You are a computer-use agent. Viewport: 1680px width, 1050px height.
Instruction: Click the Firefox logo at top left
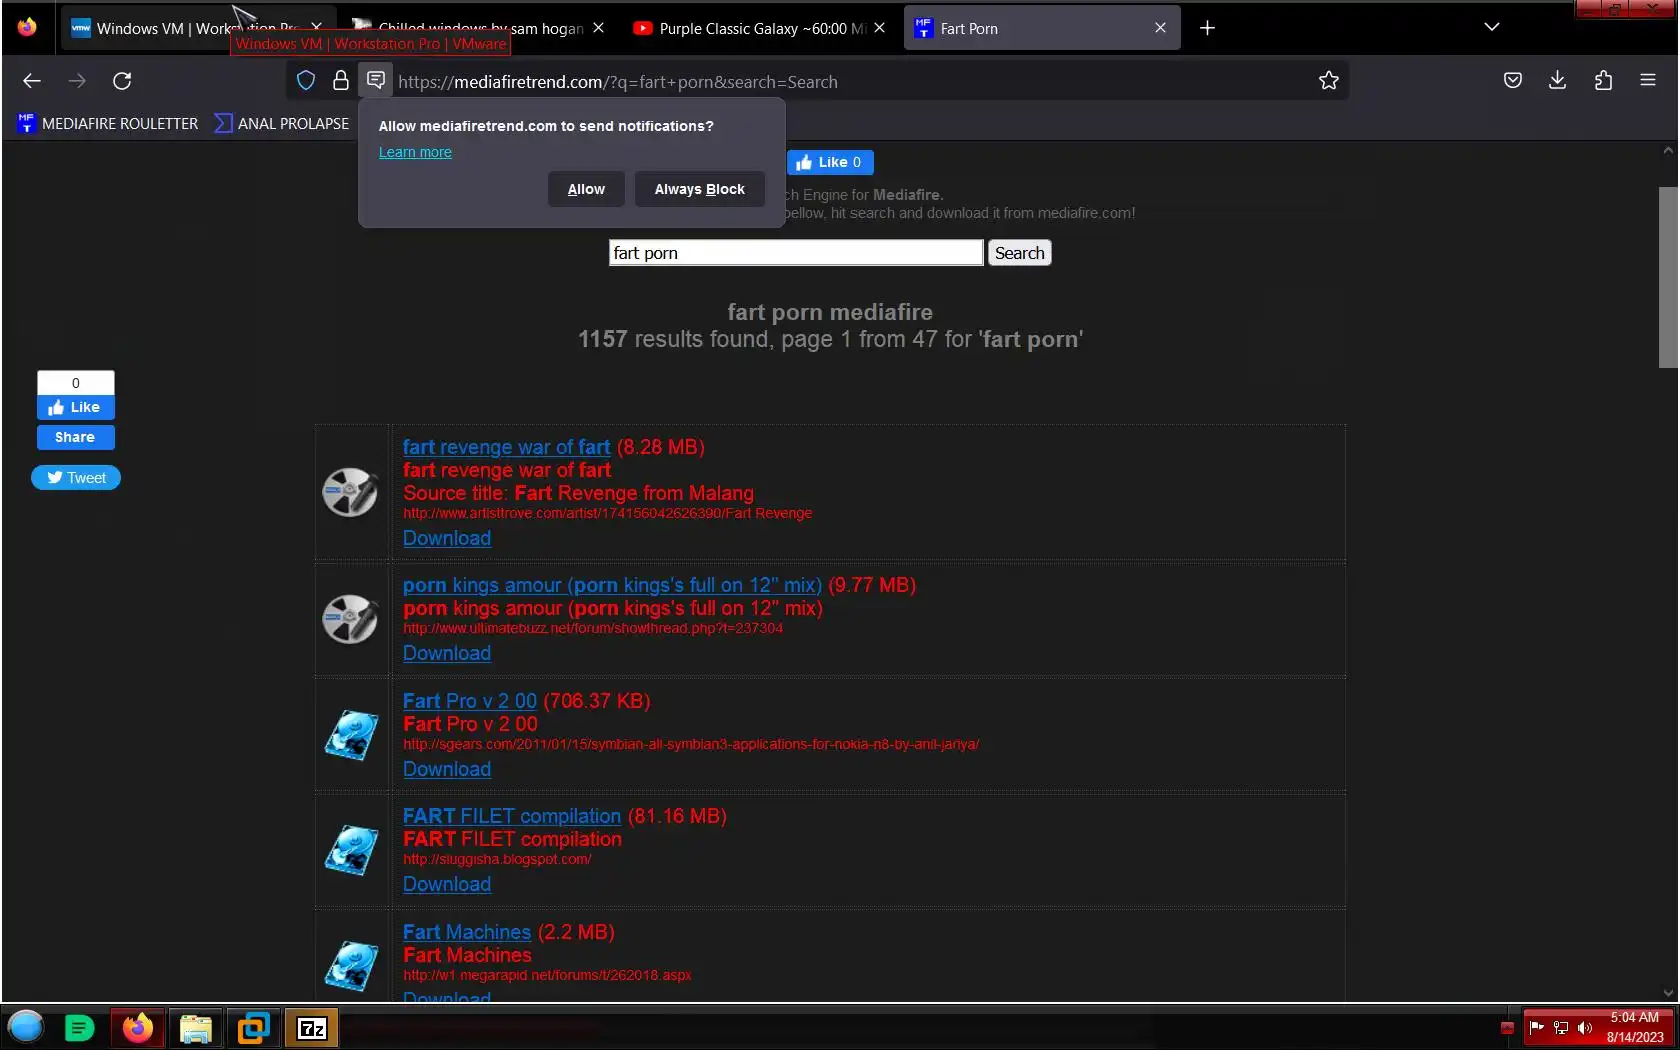click(27, 27)
